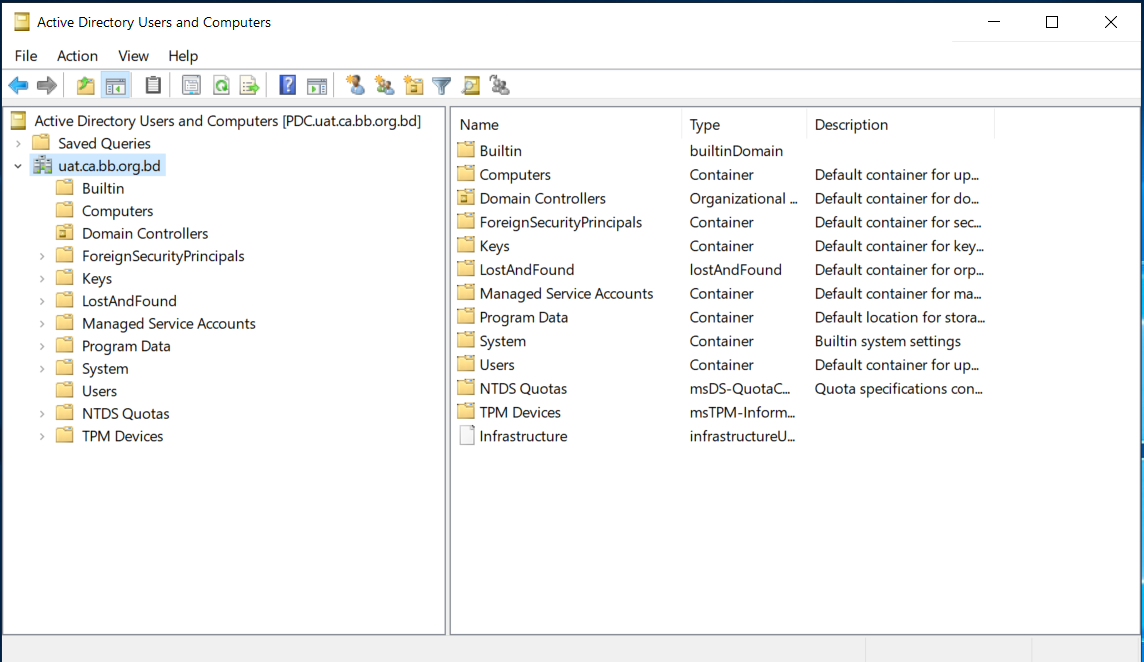The image size is (1144, 662).
Task: Open the File menu
Action: point(26,55)
